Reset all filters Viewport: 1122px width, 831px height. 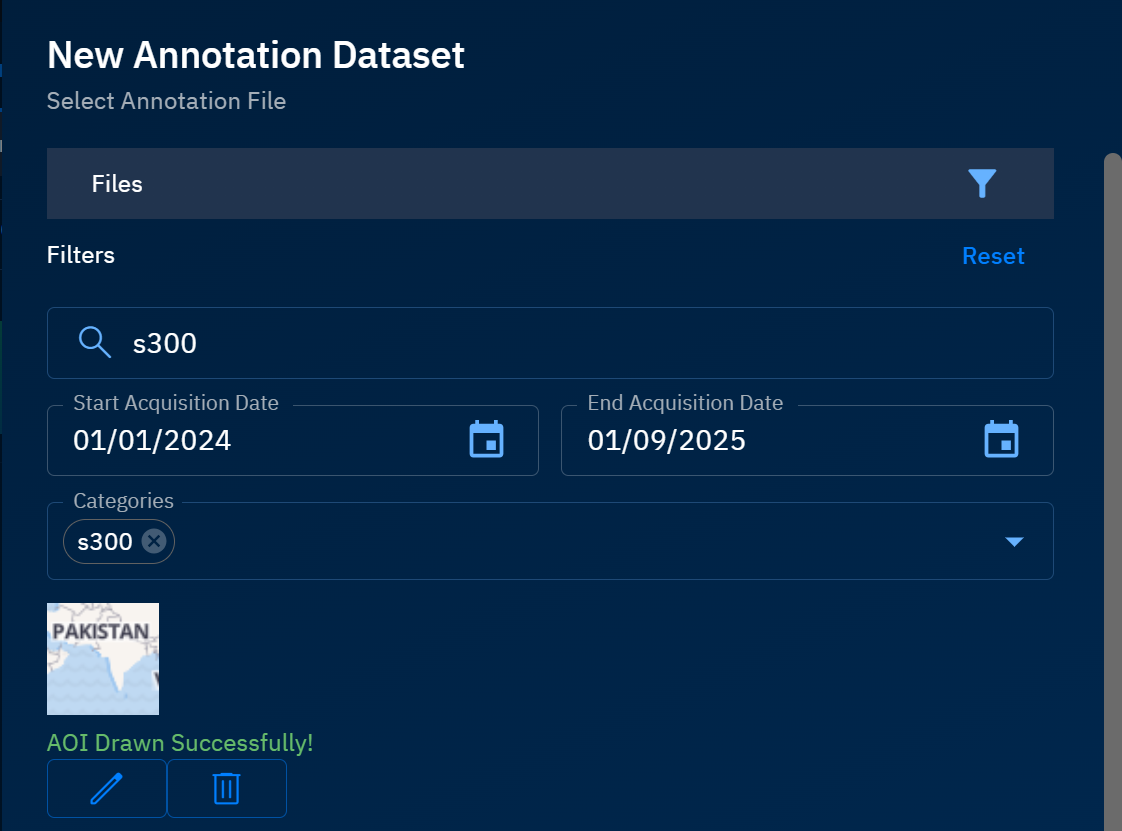[x=992, y=256]
